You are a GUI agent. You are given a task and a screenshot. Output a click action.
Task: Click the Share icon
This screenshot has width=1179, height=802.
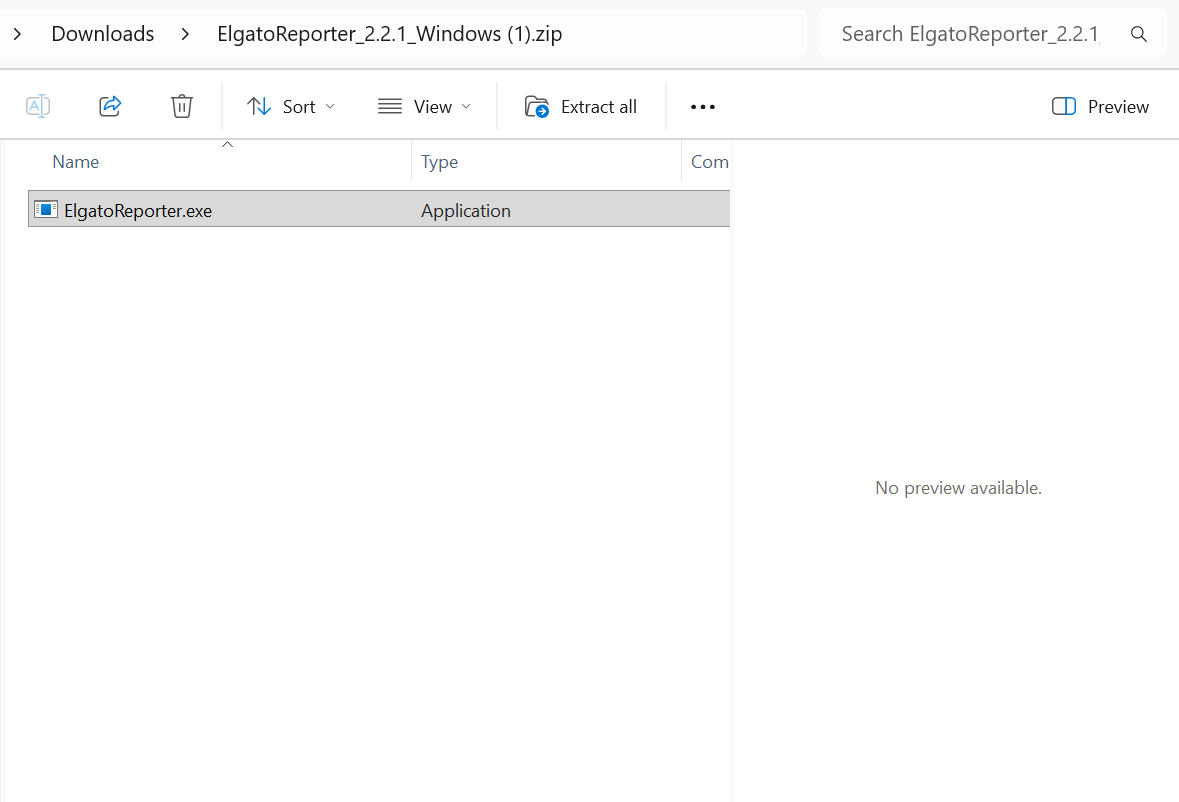click(x=109, y=105)
